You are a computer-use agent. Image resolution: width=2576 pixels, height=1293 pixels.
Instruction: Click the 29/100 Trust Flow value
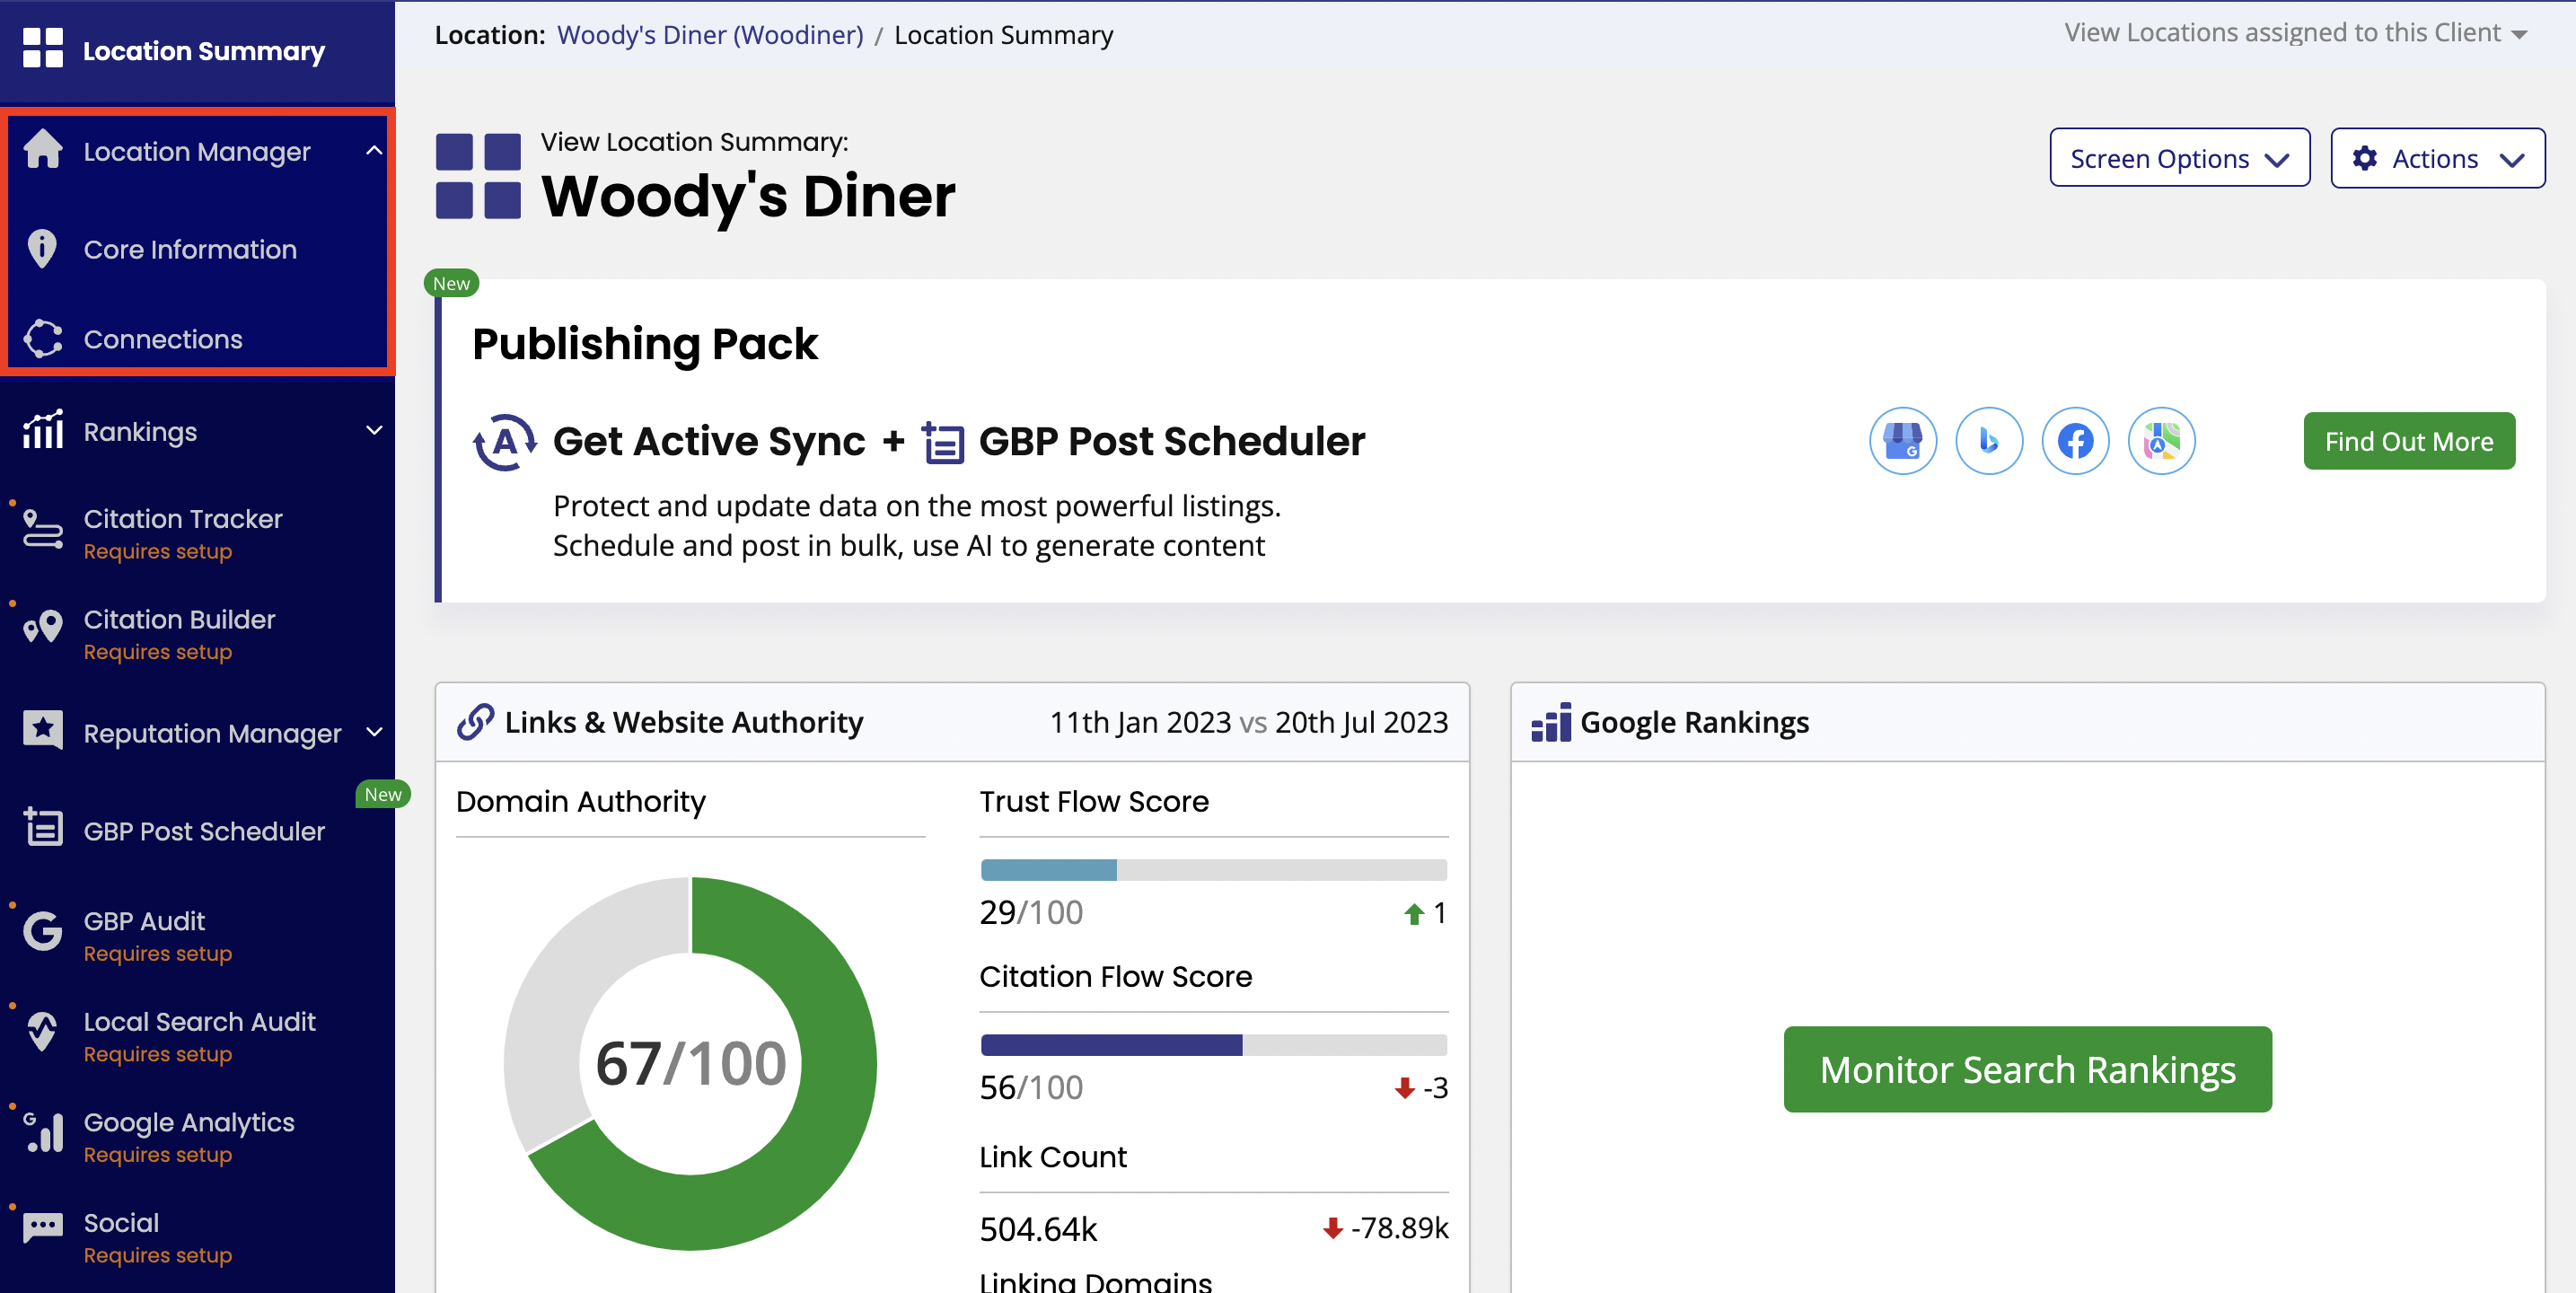pos(1031,912)
